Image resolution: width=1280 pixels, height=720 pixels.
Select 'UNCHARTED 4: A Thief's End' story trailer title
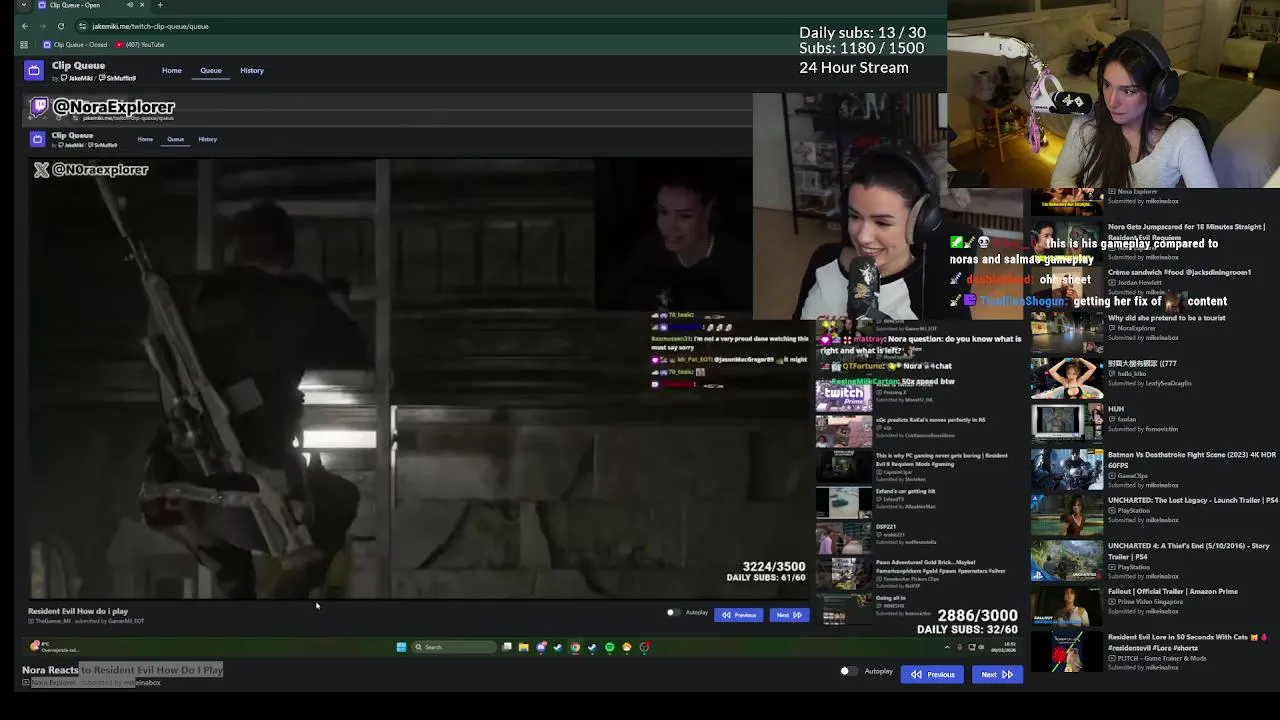(x=1189, y=551)
